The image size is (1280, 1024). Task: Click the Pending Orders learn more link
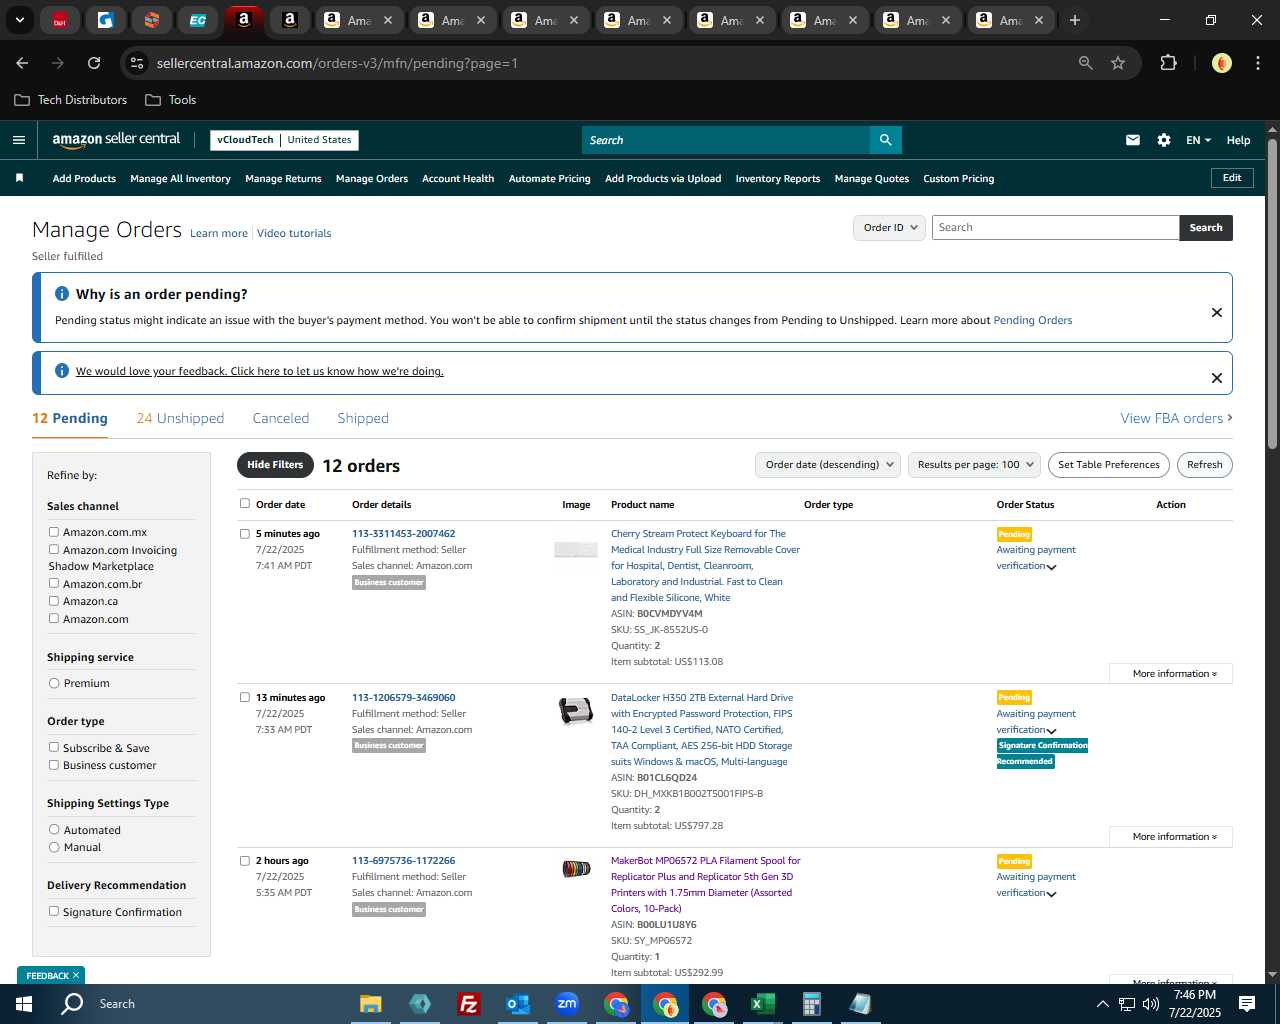coord(1032,320)
